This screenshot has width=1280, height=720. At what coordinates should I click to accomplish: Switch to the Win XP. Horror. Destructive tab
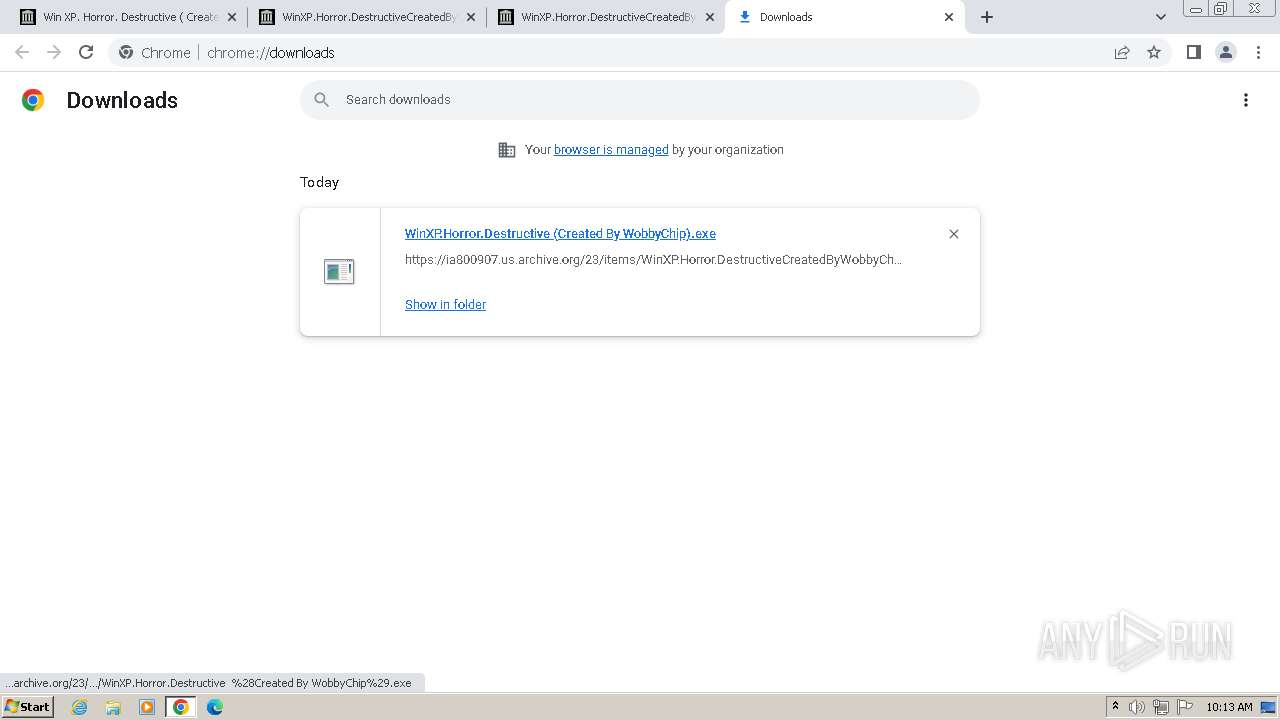(127, 17)
